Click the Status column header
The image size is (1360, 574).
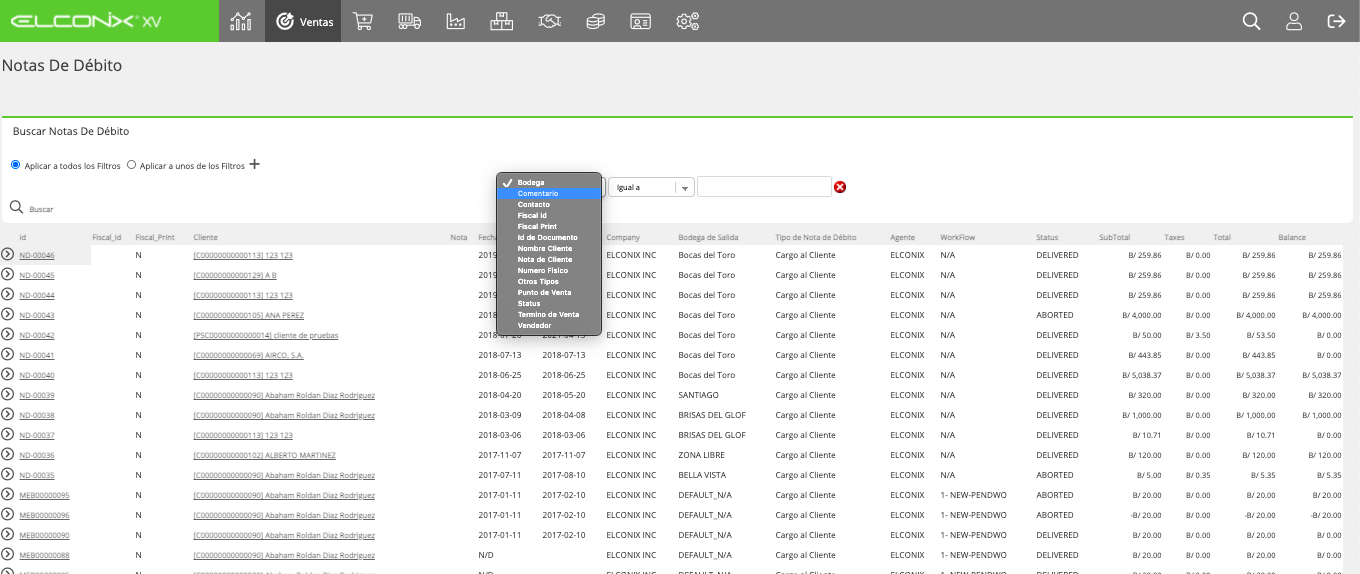pos(1047,237)
